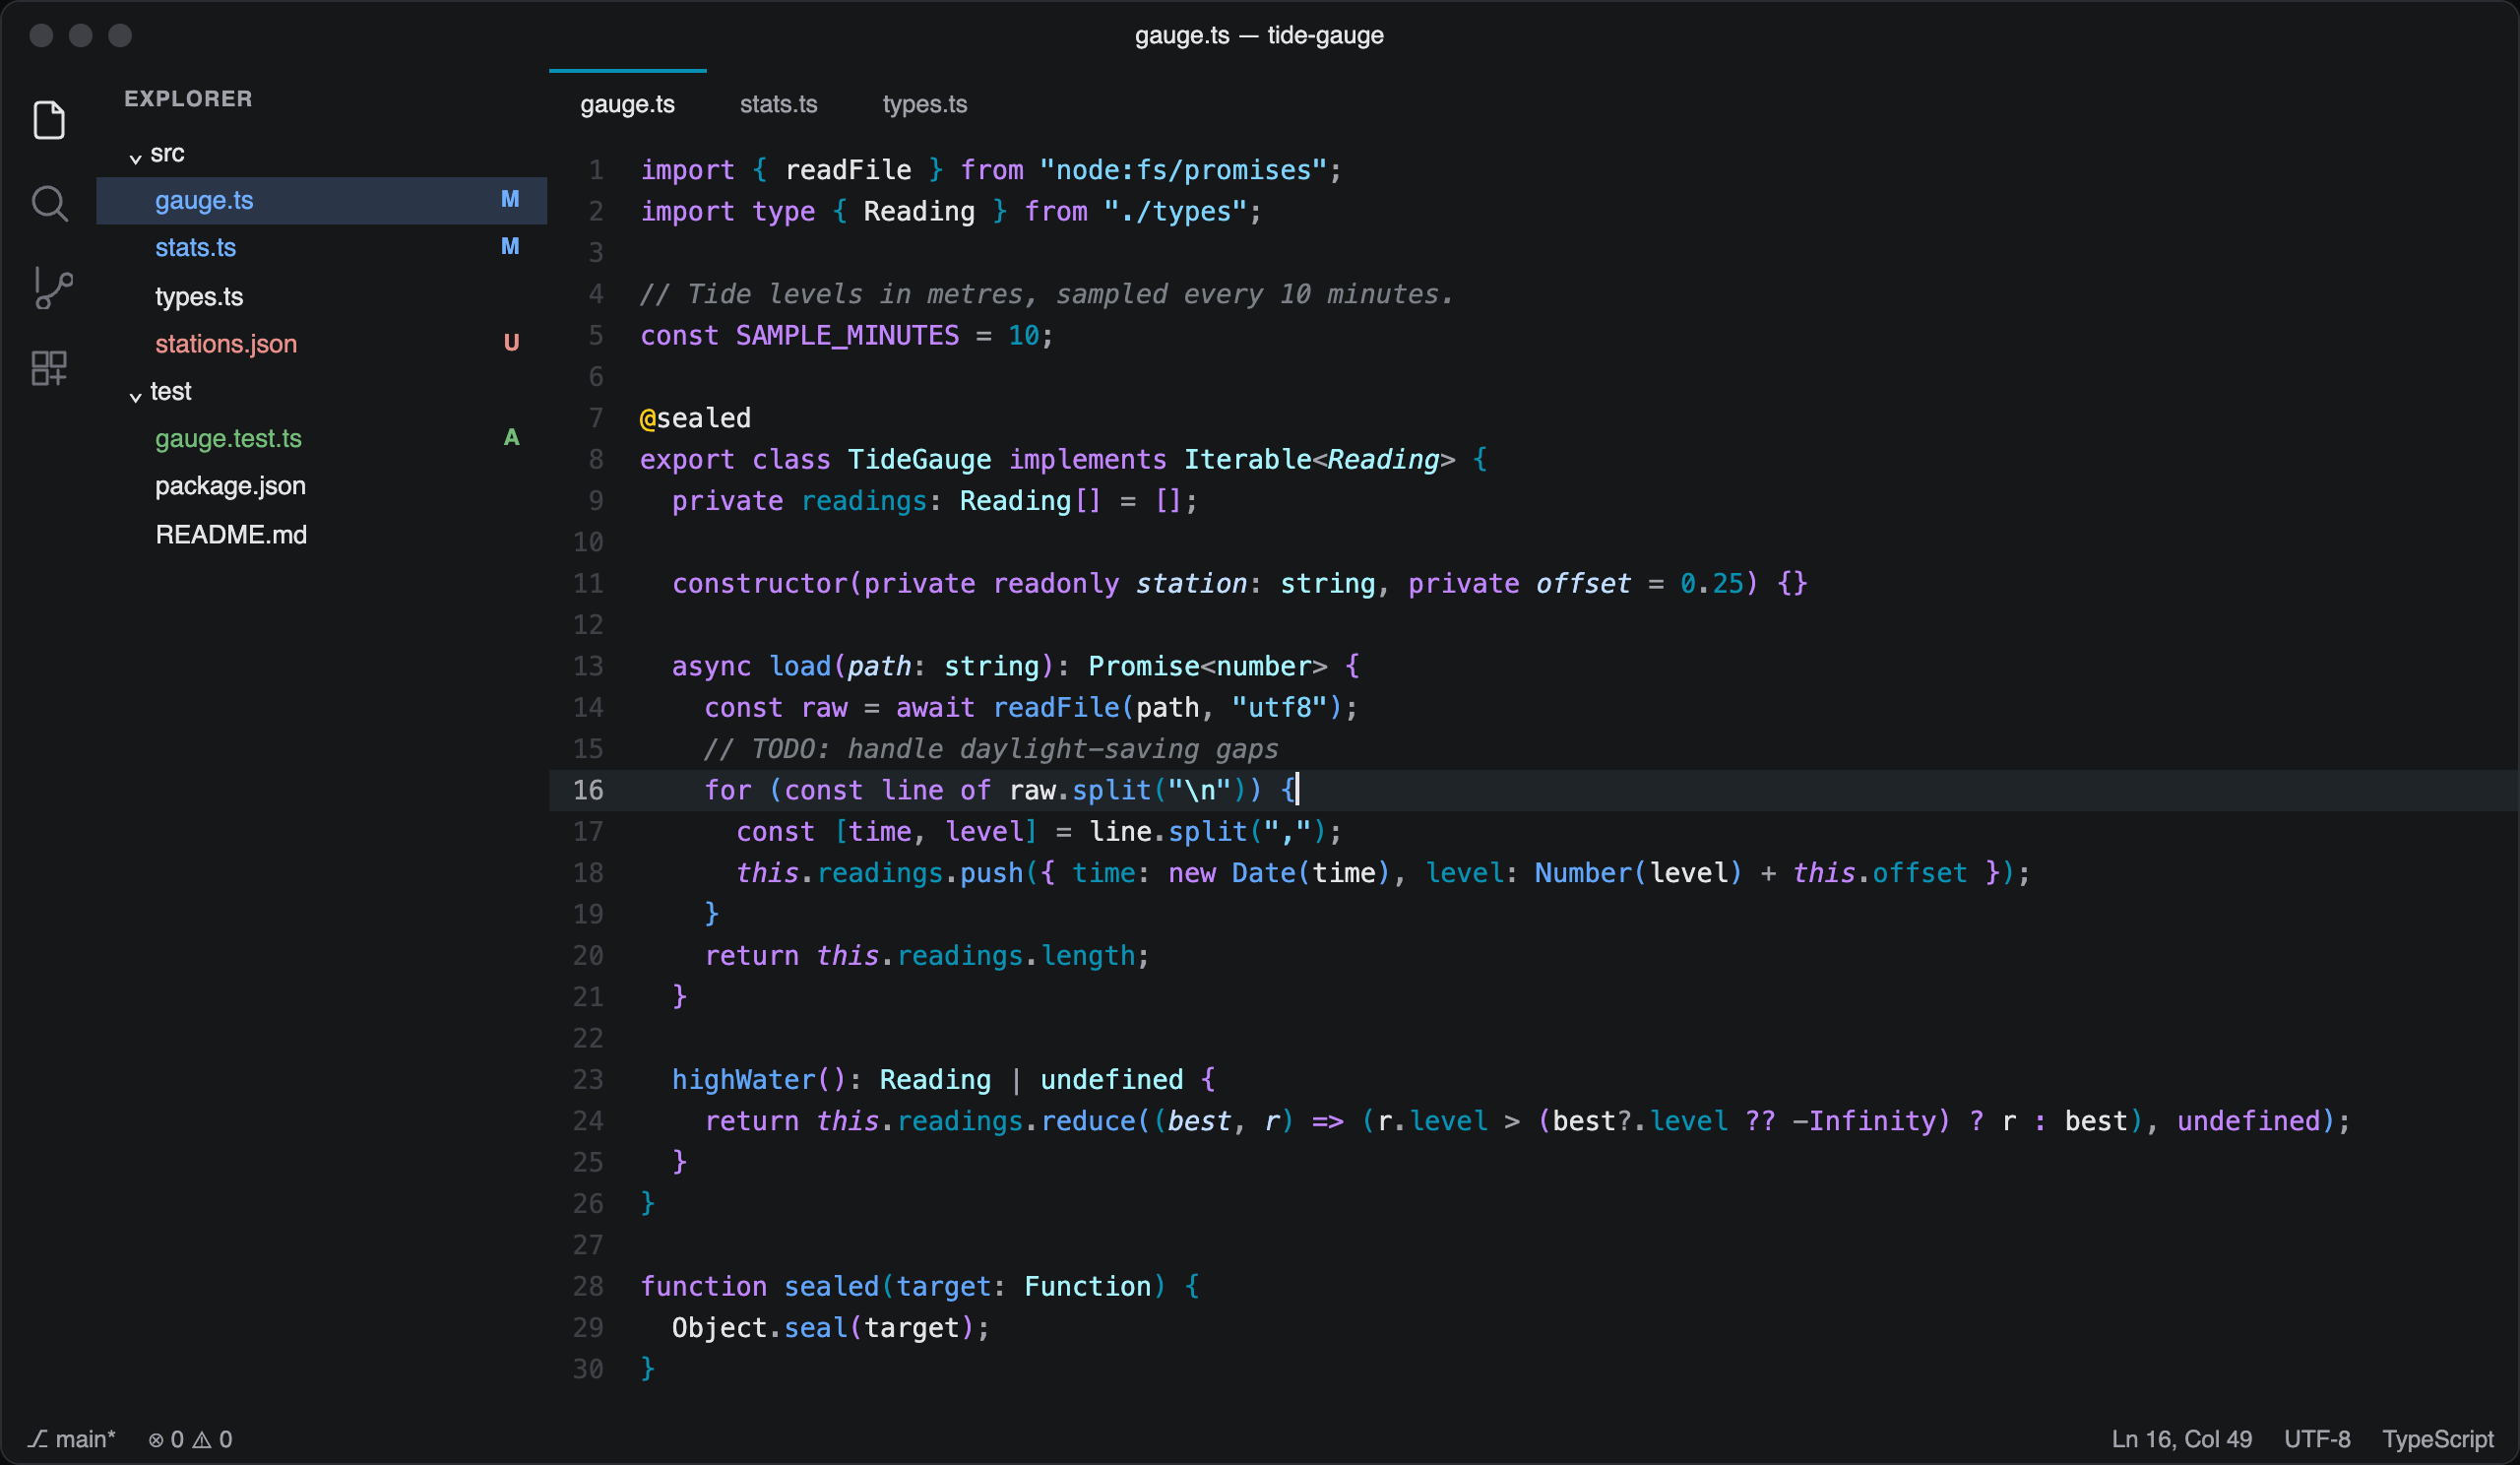The width and height of the screenshot is (2520, 1465).
Task: Collapse the src folder chevron
Action: coord(135,158)
